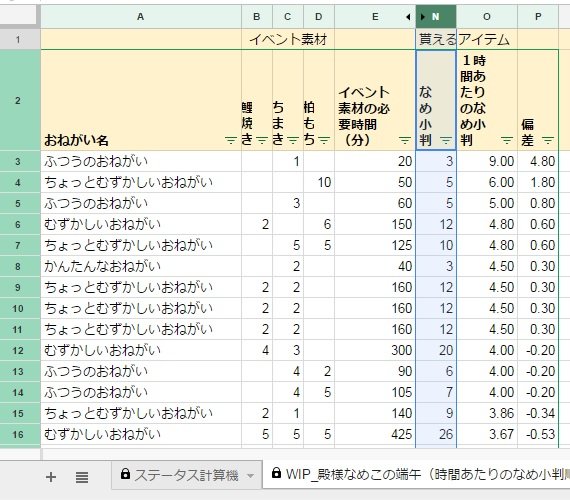Open filter for ちまき column
This screenshot has width=570, height=500.
[293, 140]
